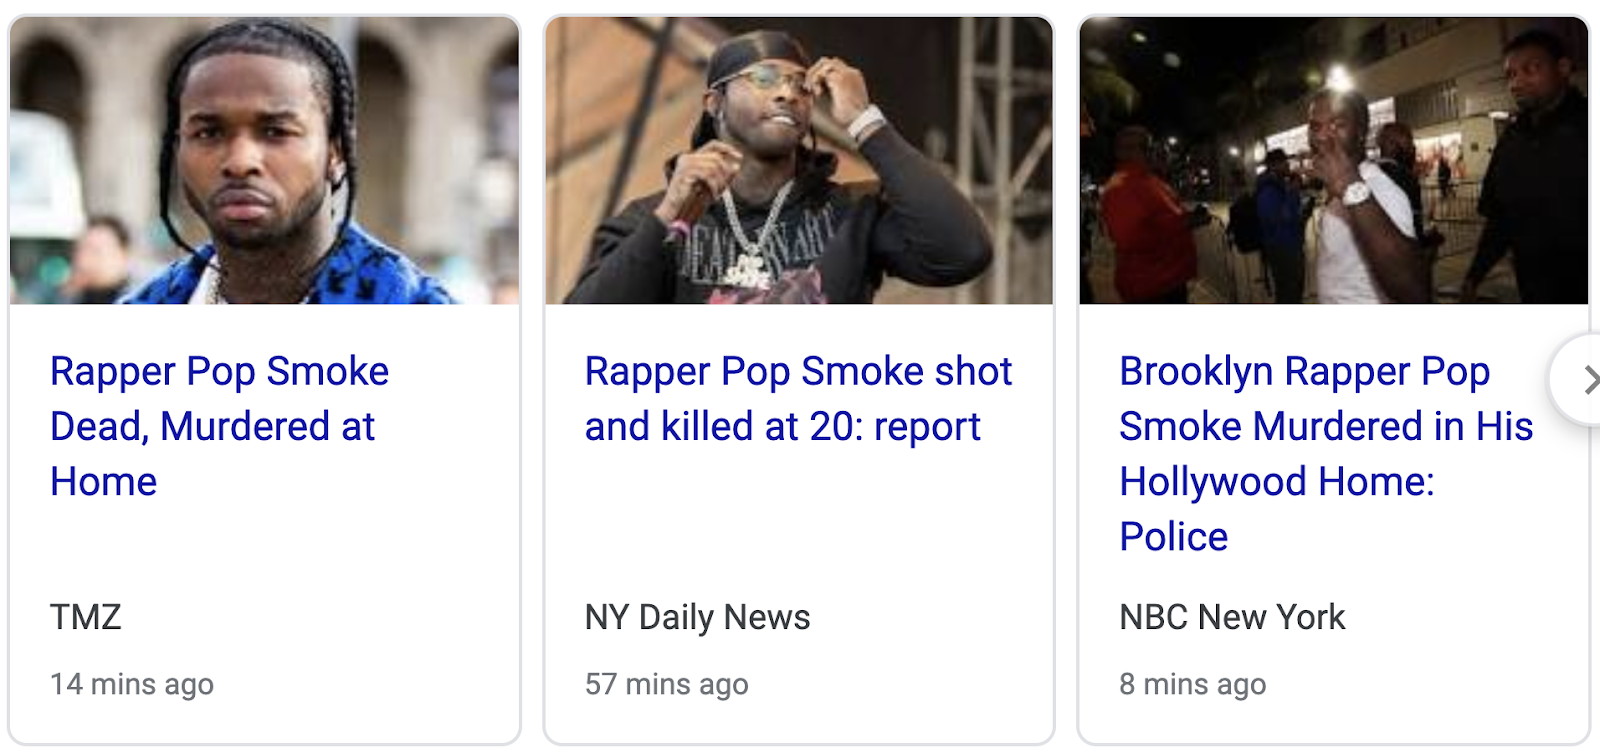1600x753 pixels.
Task: Click the TMZ source label
Action: click(86, 617)
